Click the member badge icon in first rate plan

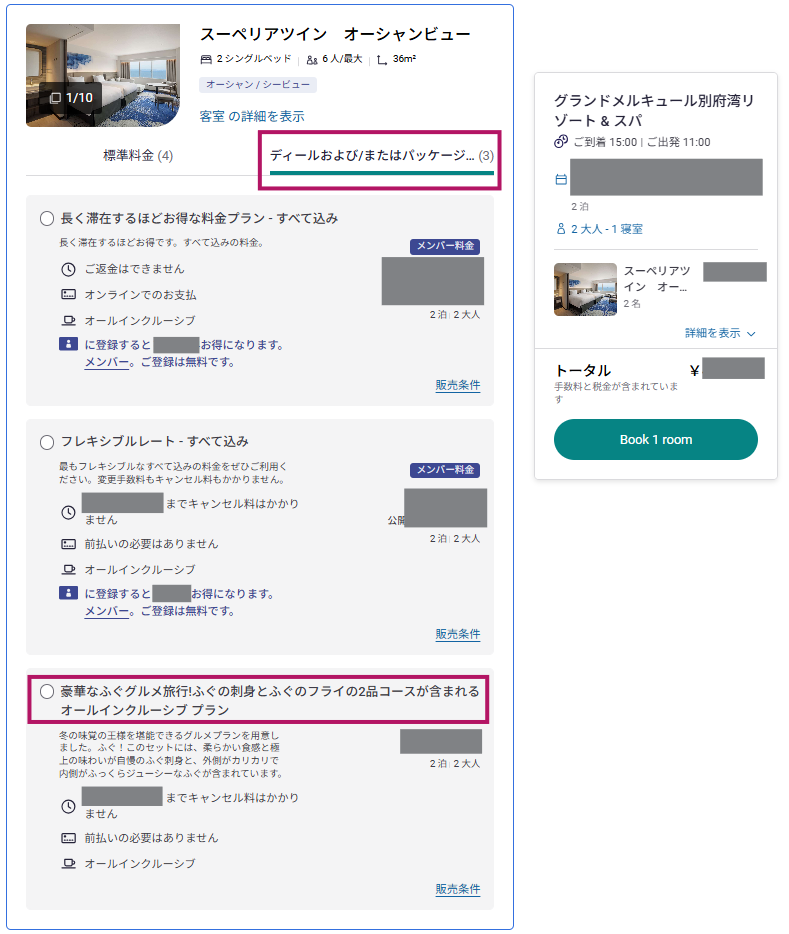(x=68, y=345)
